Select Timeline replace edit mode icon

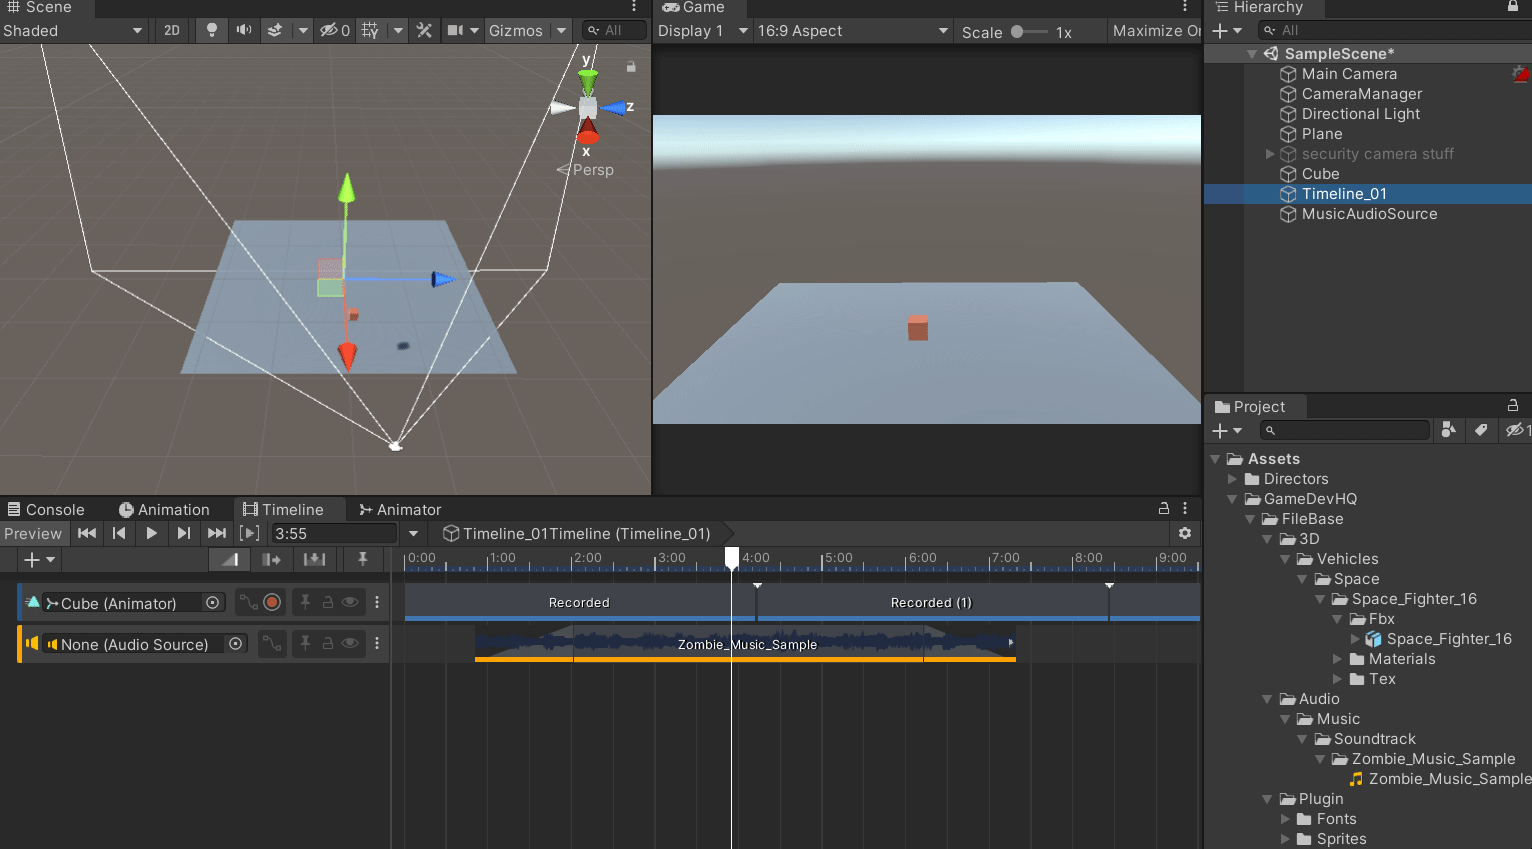[x=314, y=560]
